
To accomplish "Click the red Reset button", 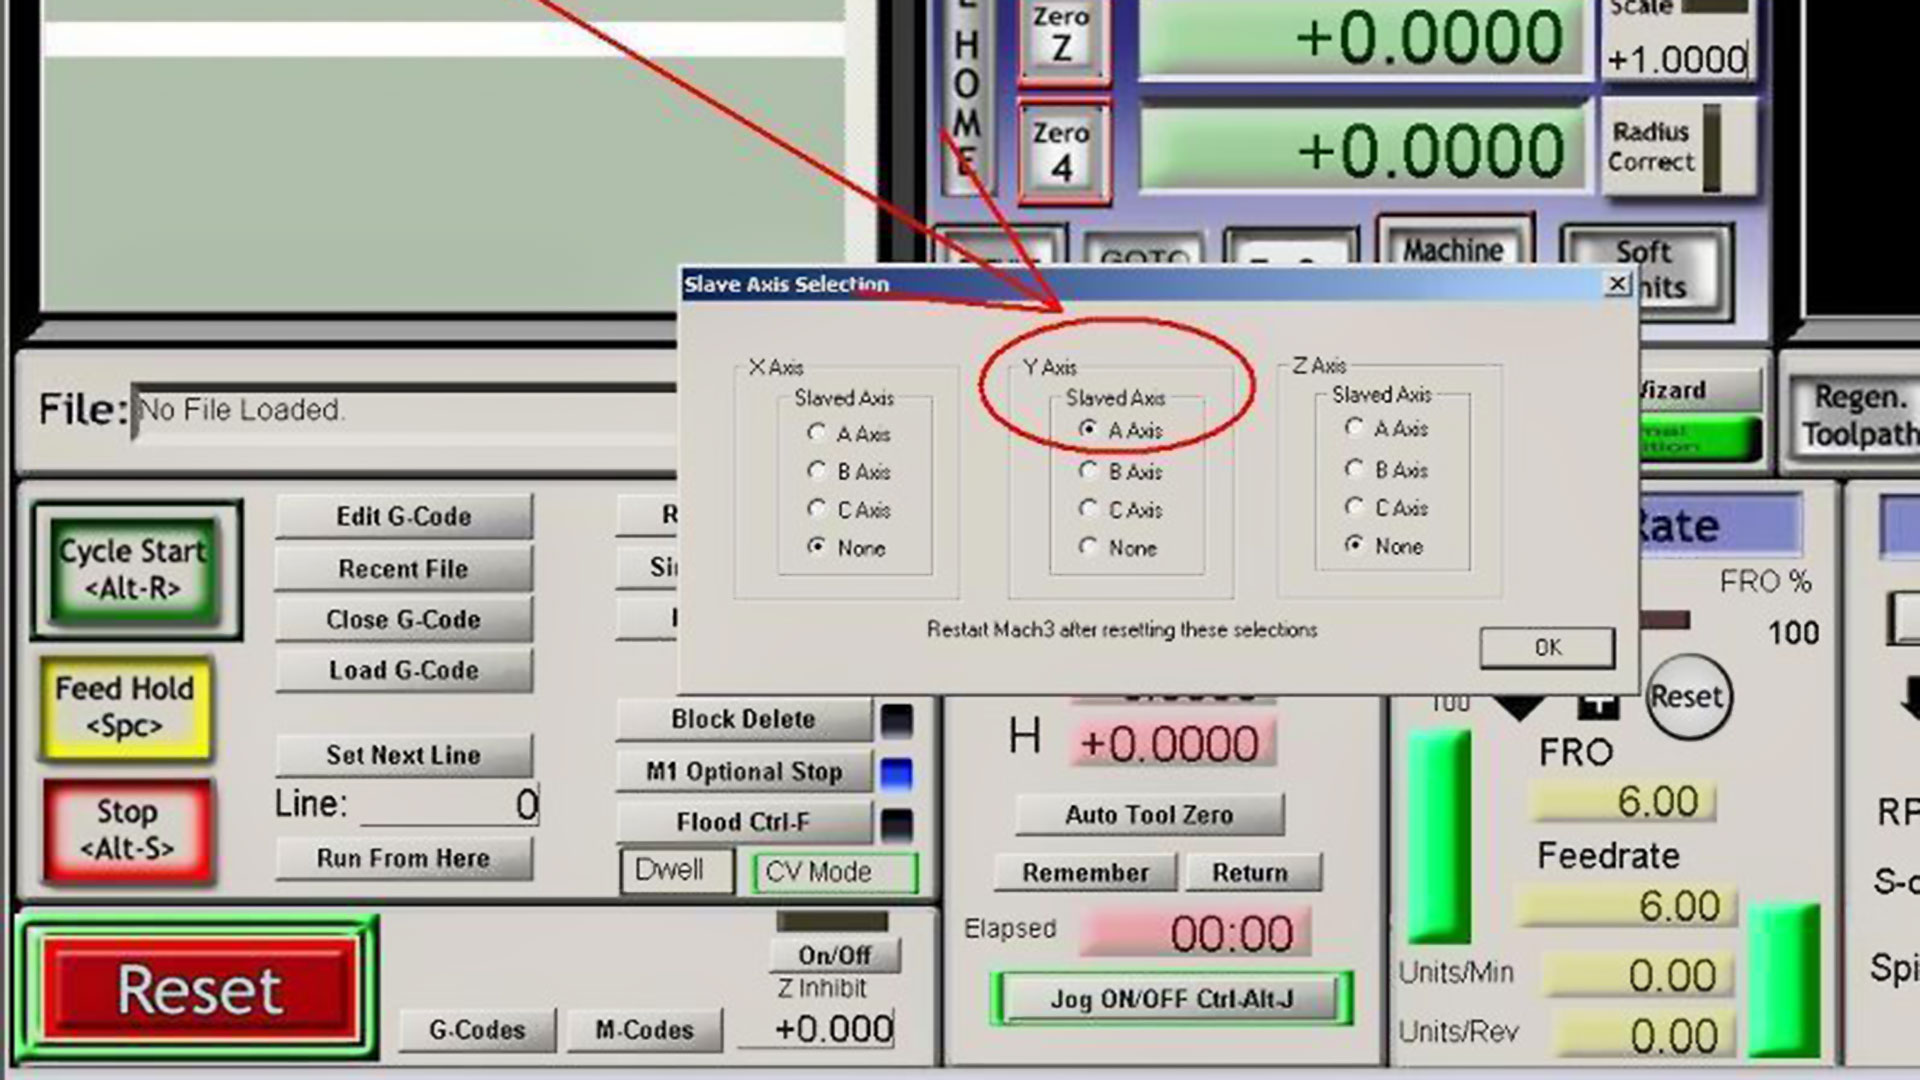I will (x=198, y=989).
